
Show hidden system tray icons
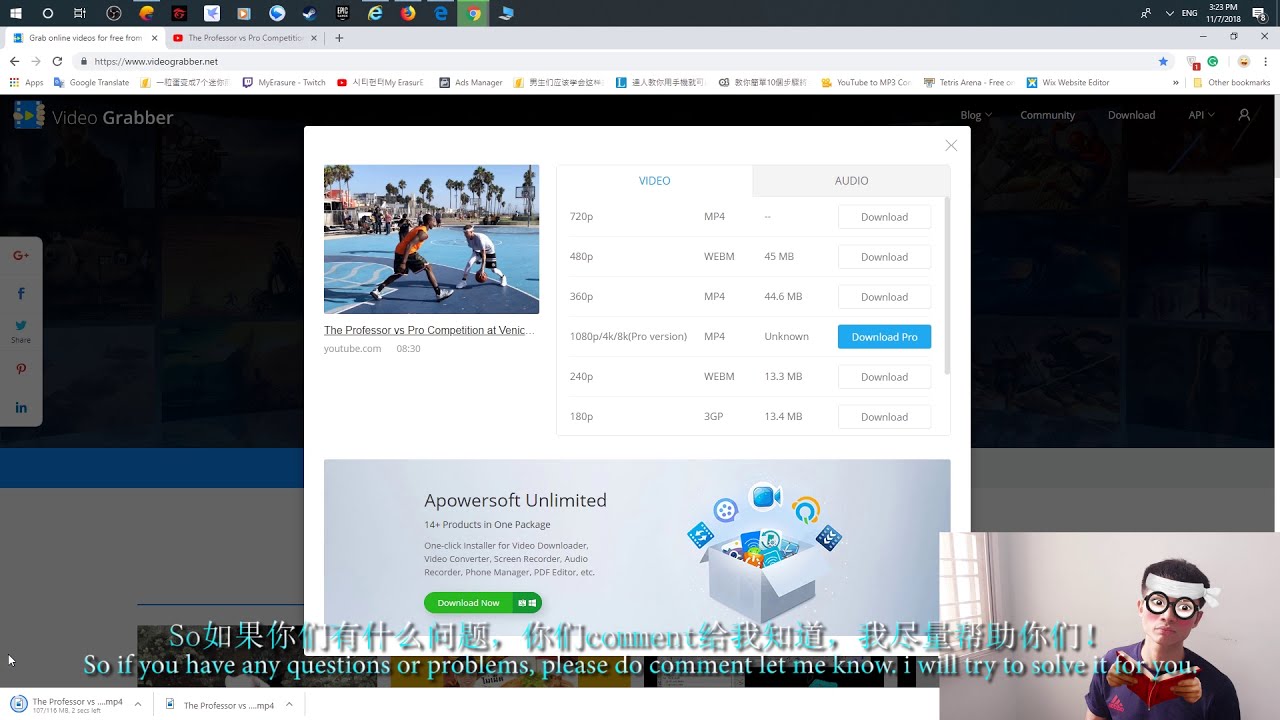coord(1169,13)
